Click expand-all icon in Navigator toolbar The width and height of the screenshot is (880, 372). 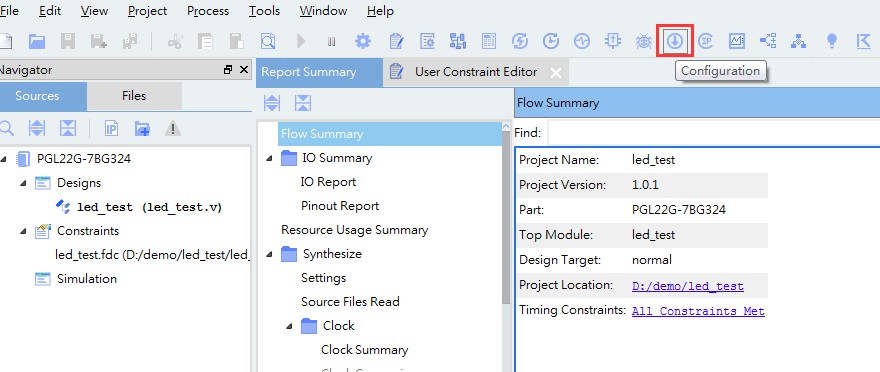tap(37, 128)
